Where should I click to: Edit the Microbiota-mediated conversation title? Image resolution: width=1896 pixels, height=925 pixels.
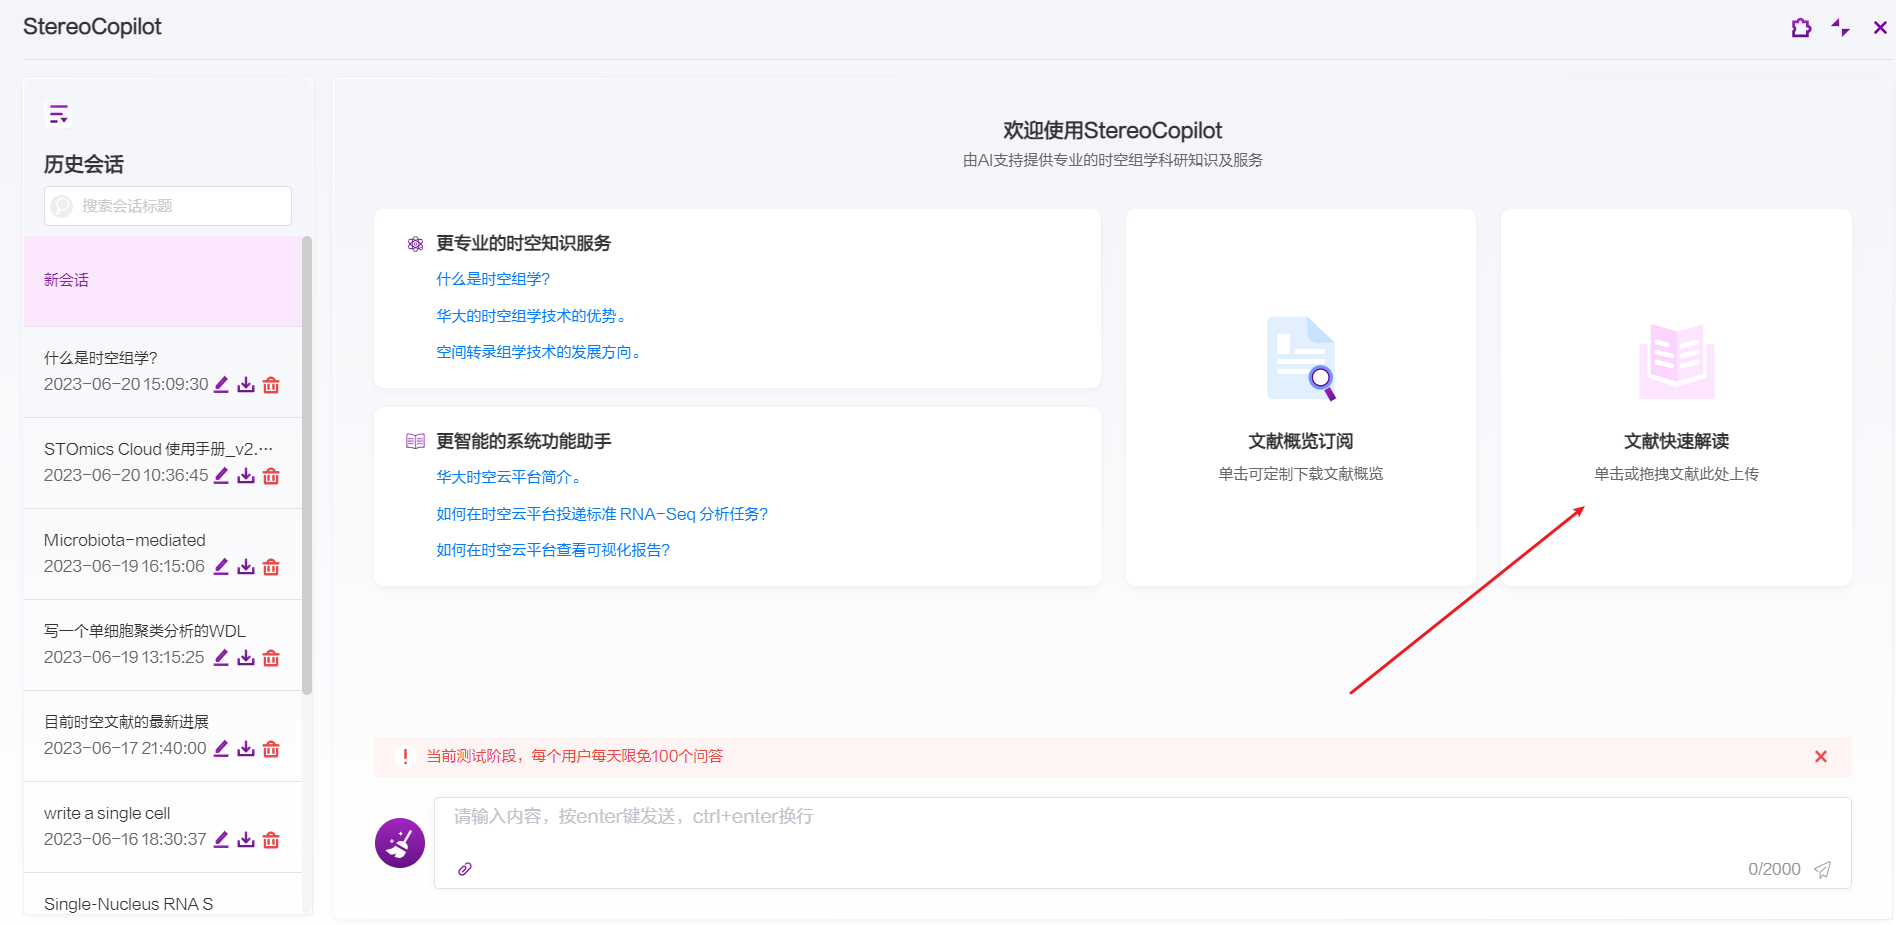(221, 567)
